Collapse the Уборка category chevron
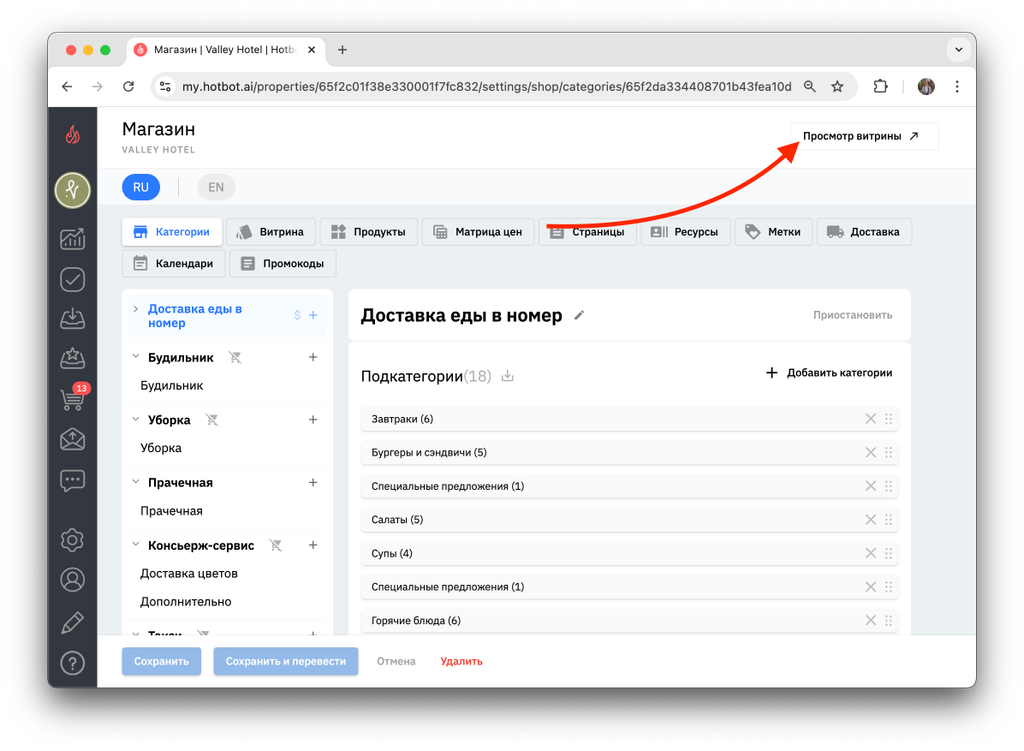The image size is (1024, 751). 136,419
